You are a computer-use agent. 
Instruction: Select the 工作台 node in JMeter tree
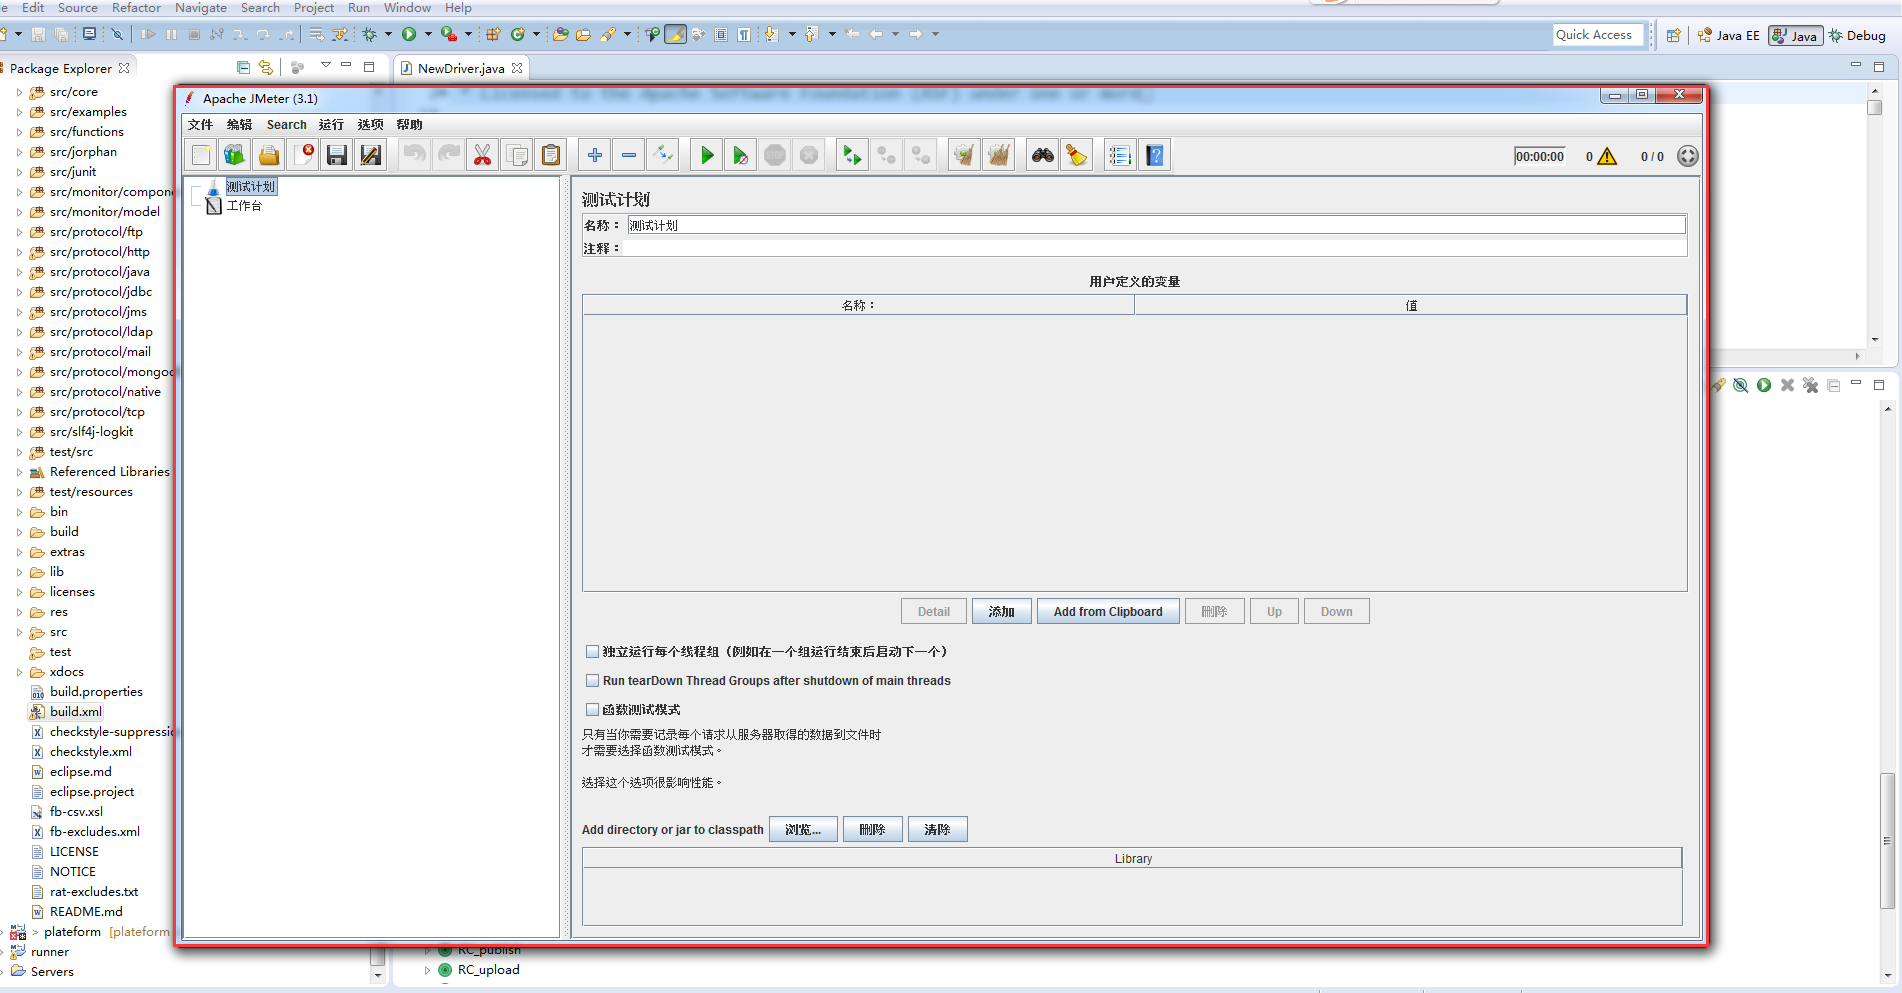click(x=244, y=206)
